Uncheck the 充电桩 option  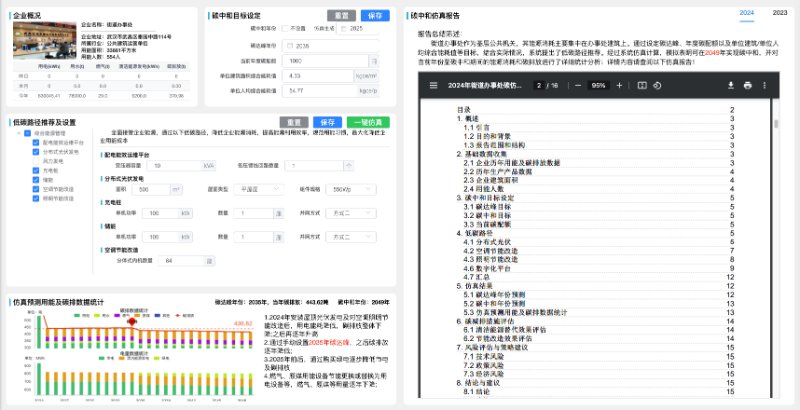pos(36,171)
